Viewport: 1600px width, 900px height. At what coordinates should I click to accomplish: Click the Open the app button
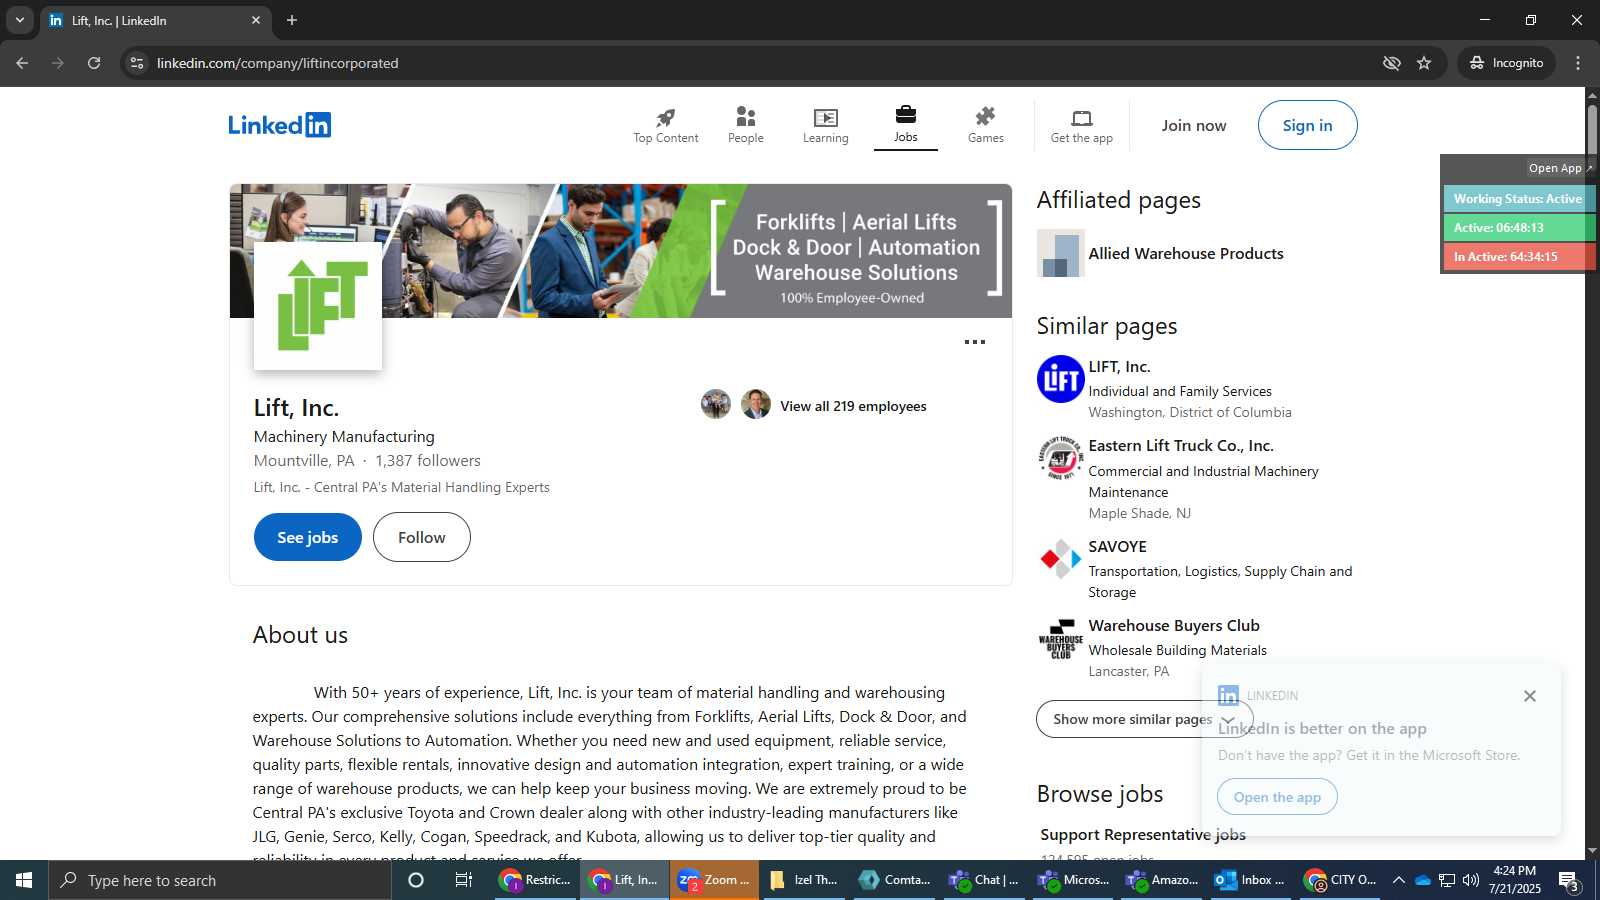click(1277, 797)
